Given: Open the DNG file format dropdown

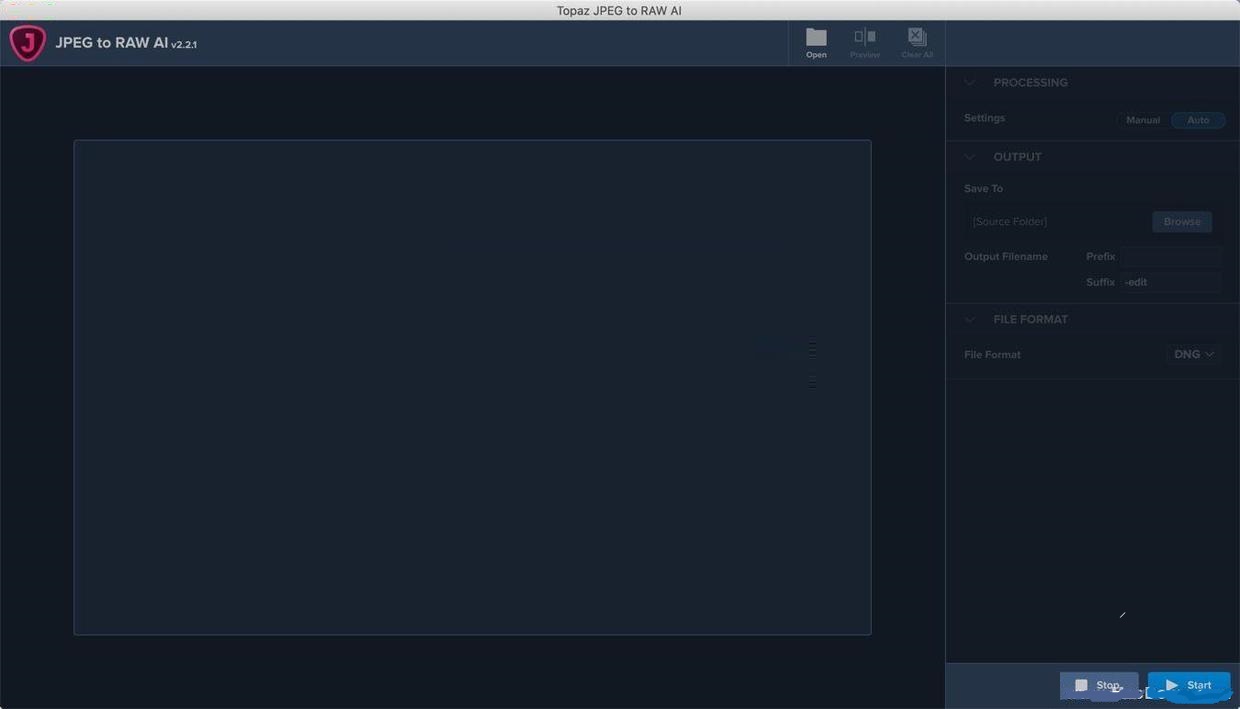Looking at the screenshot, I should (x=1194, y=354).
